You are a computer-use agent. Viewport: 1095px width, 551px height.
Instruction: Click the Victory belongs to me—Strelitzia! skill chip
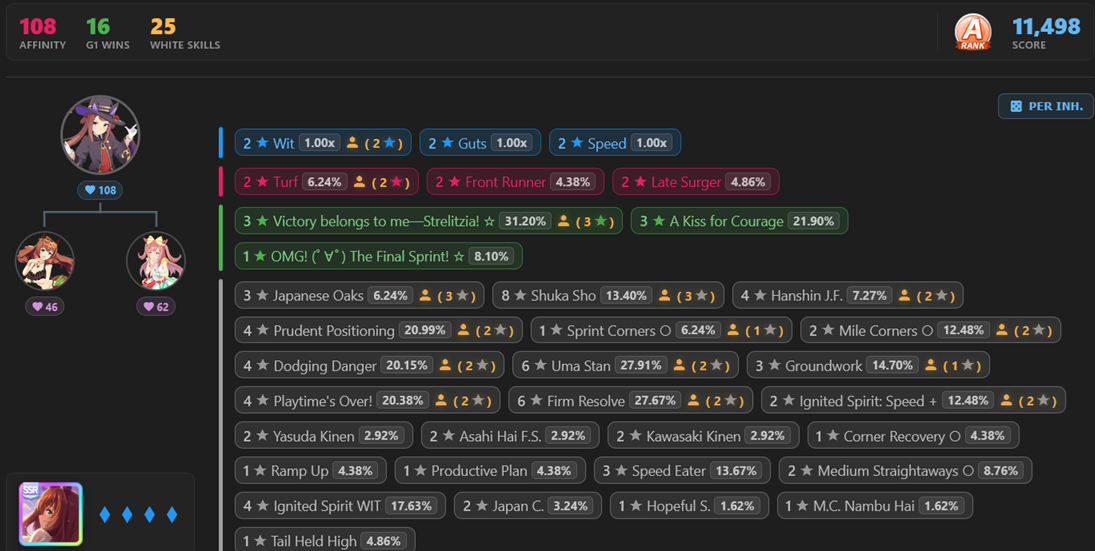(x=428, y=221)
